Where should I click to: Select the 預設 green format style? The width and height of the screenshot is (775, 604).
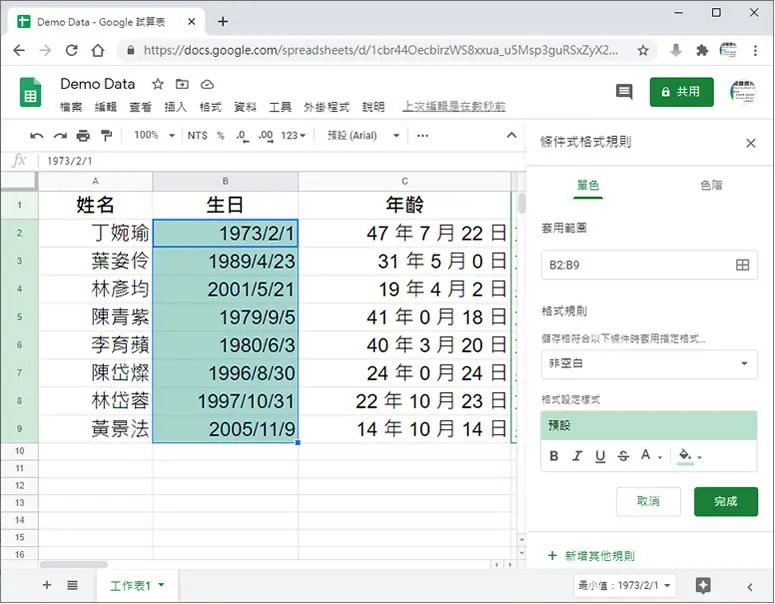pos(649,426)
